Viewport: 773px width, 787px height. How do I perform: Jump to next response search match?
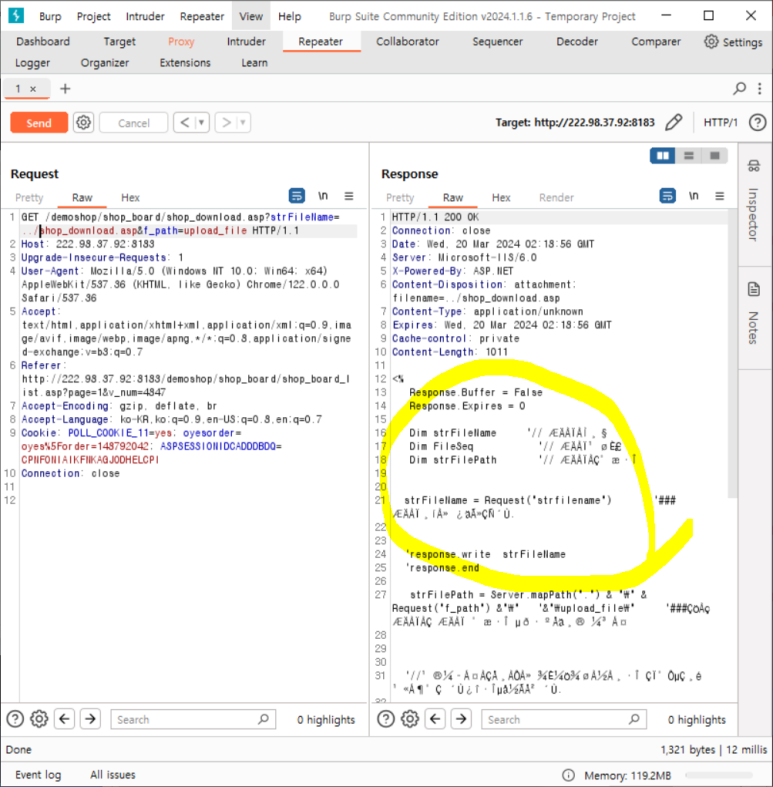pyautogui.click(x=461, y=719)
